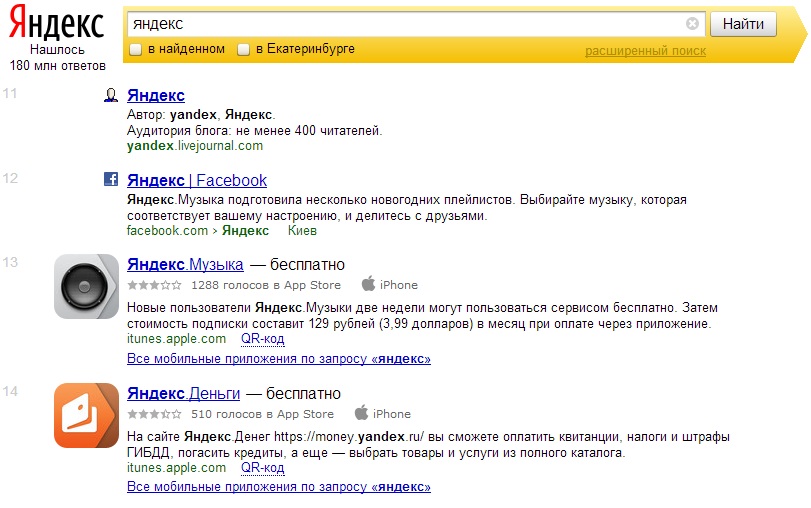Click the Facebook favicon icon
This screenshot has width=811, height=508.
tap(111, 179)
